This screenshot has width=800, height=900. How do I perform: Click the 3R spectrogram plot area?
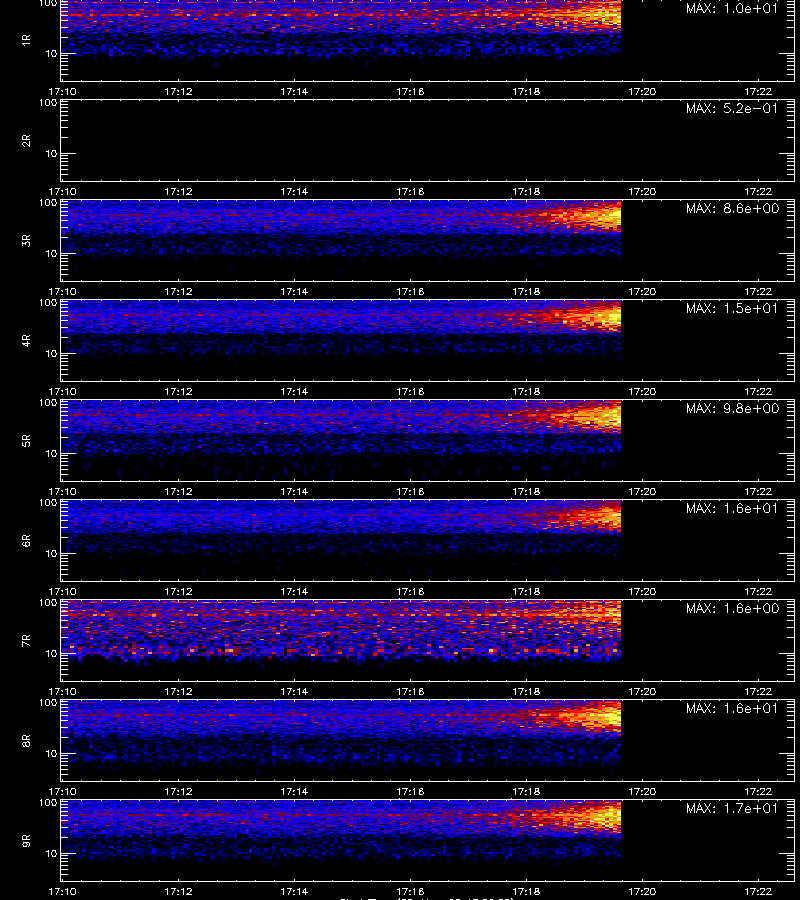point(428,240)
